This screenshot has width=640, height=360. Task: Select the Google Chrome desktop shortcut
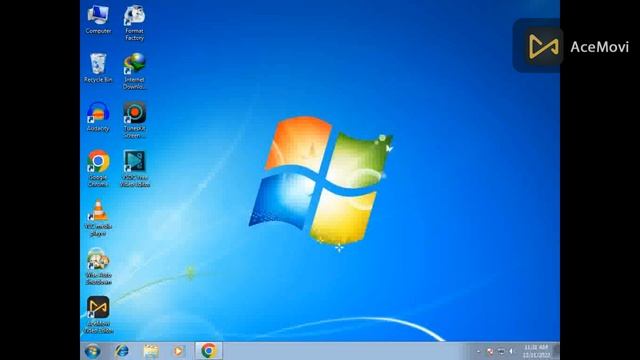98,169
